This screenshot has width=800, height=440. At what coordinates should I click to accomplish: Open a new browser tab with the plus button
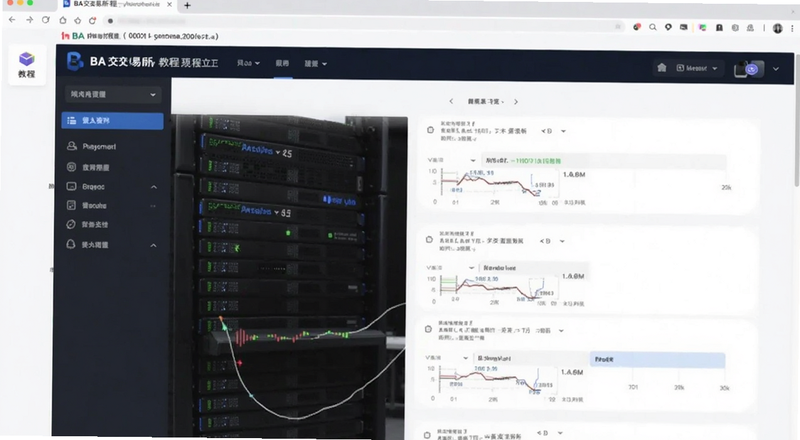coord(187,6)
